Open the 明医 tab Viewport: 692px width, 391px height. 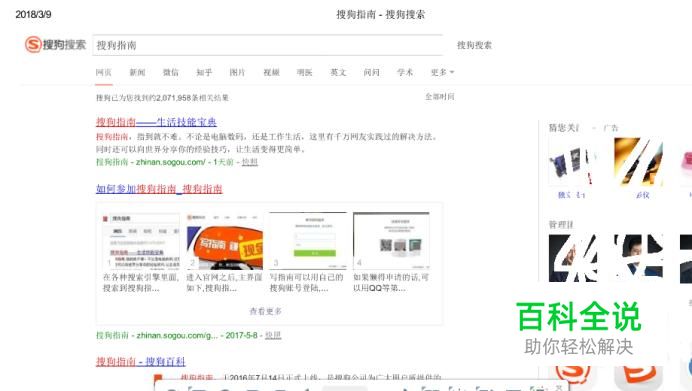pyautogui.click(x=305, y=72)
